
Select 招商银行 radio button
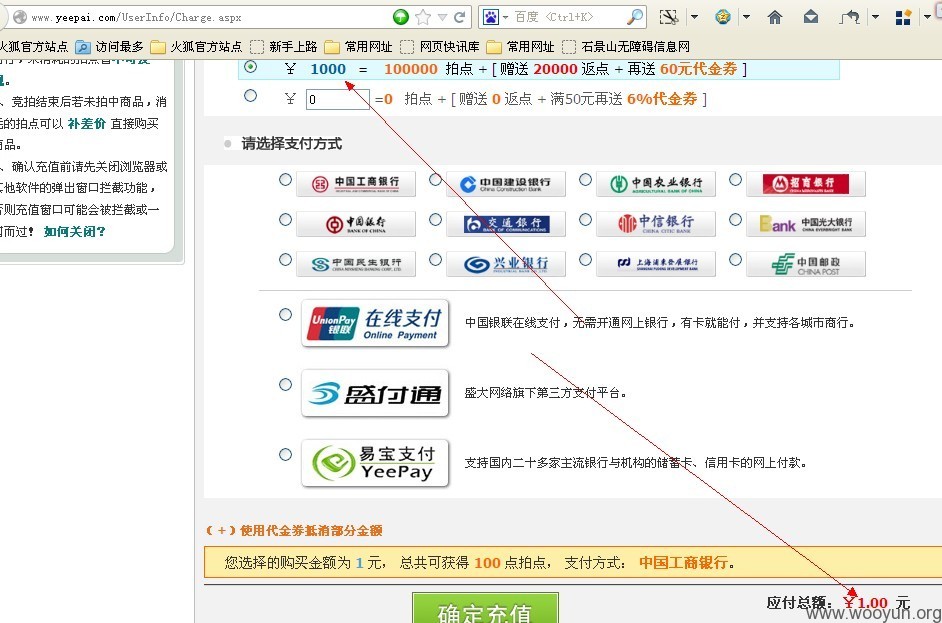pos(735,180)
